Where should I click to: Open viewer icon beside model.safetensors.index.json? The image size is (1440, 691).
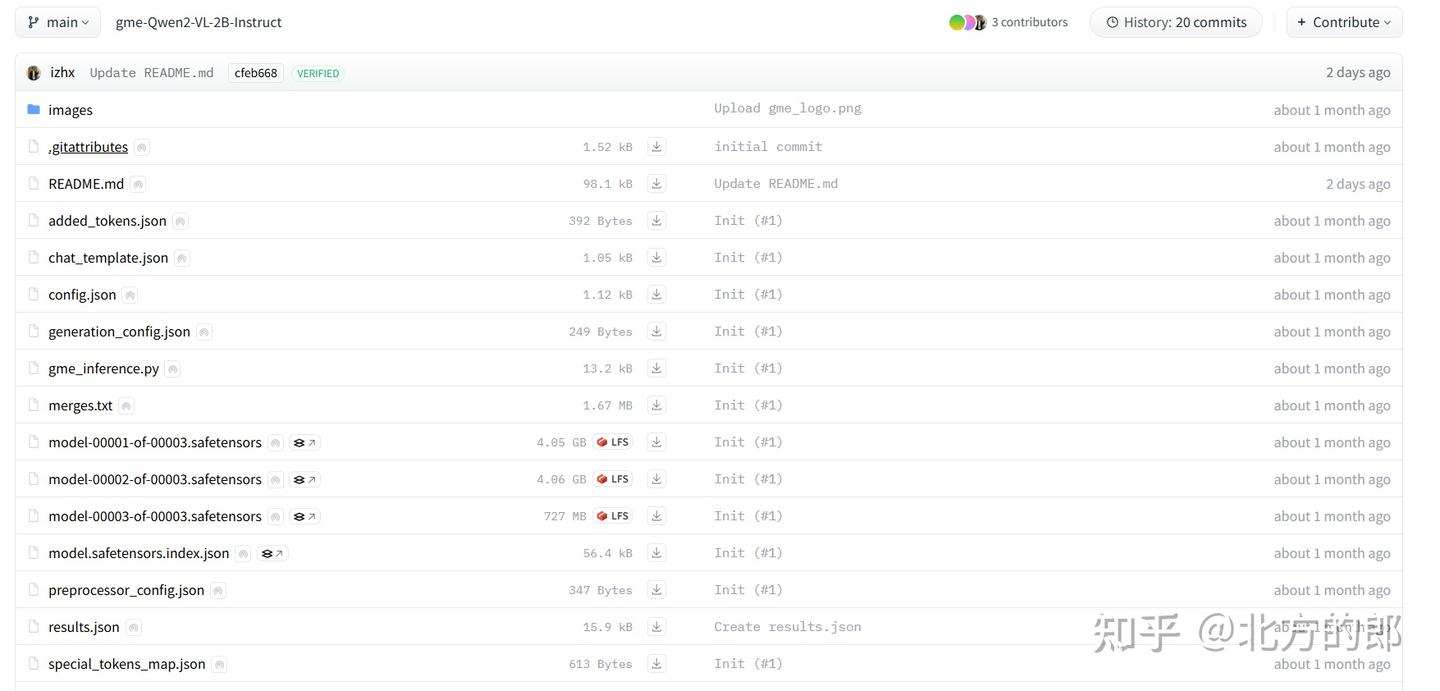272,554
